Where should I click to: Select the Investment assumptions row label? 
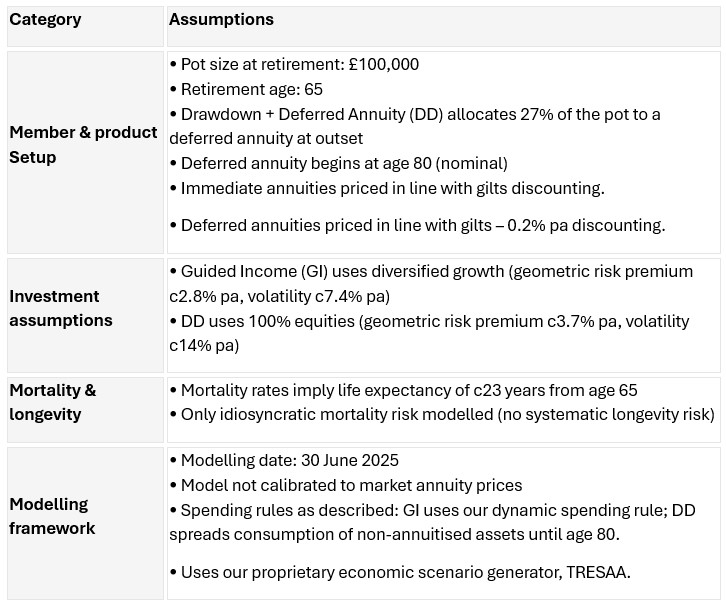pyautogui.click(x=61, y=308)
